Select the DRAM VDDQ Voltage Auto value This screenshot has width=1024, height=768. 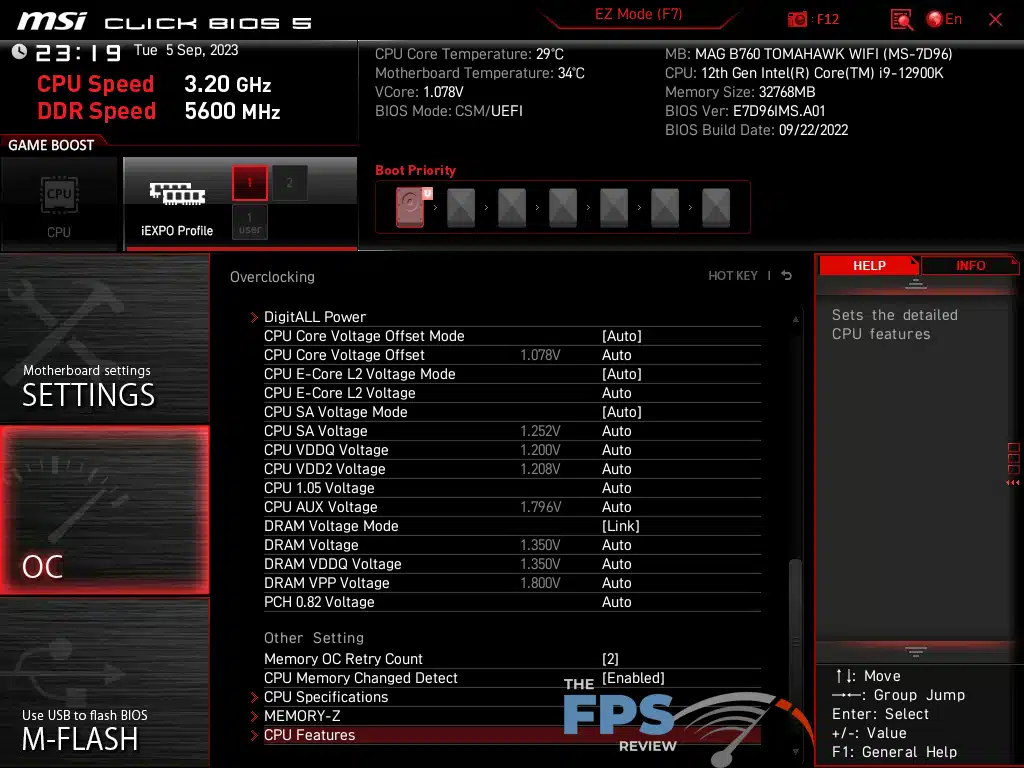[616, 564]
